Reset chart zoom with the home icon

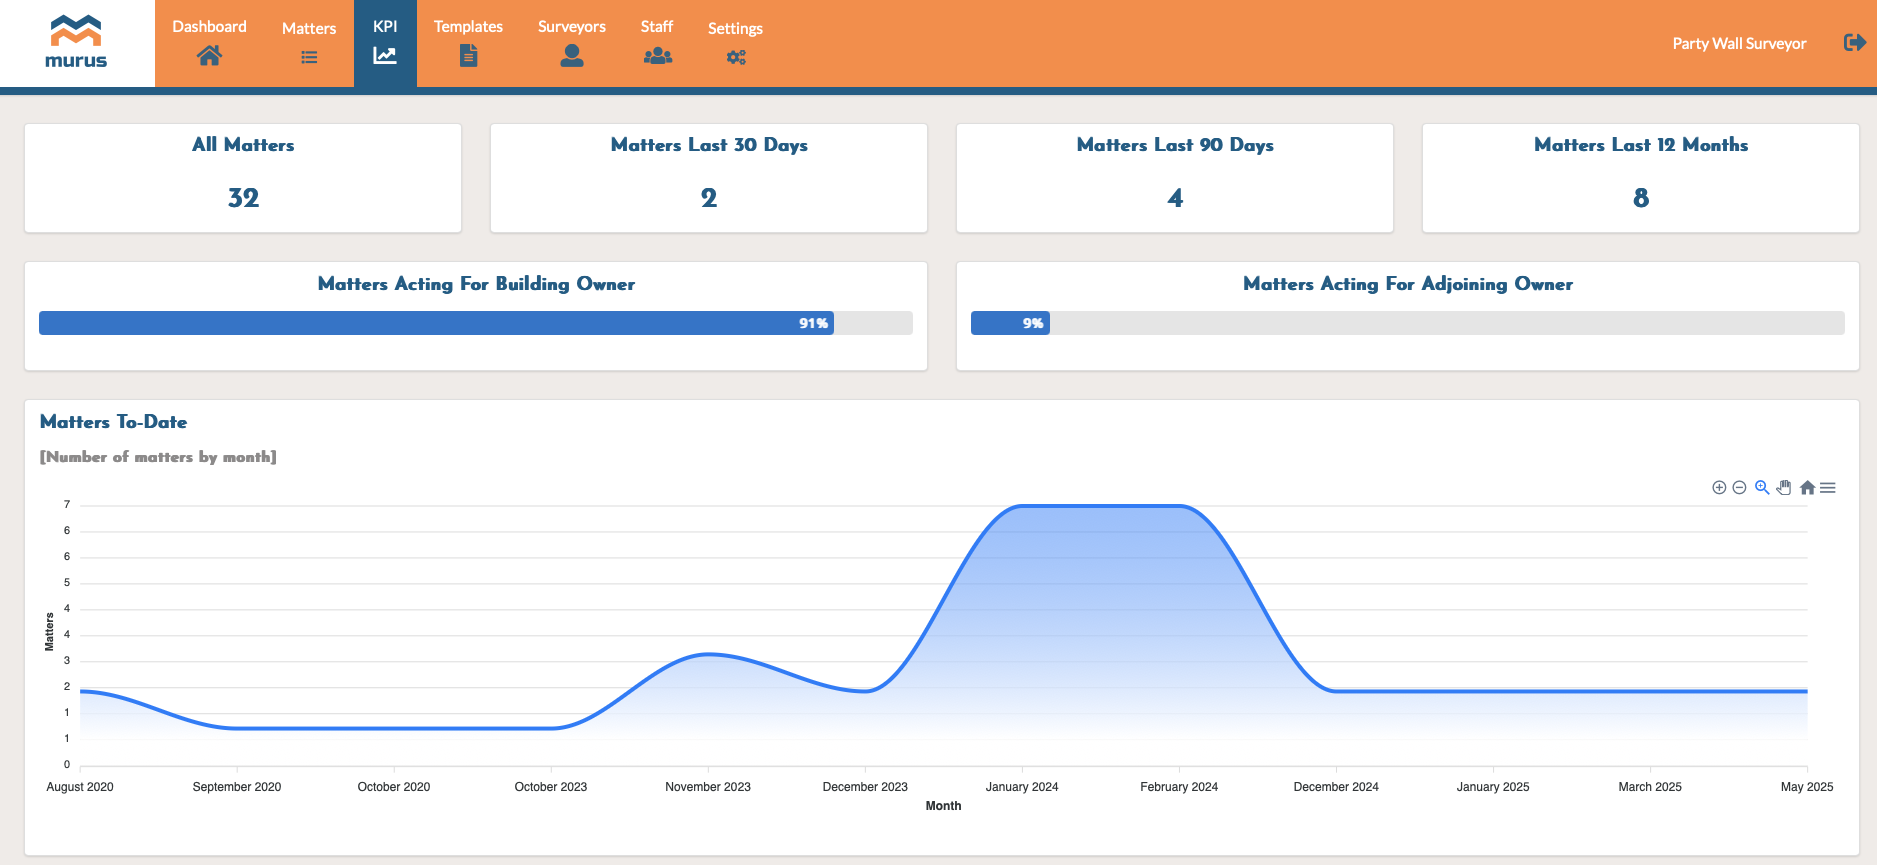point(1807,488)
